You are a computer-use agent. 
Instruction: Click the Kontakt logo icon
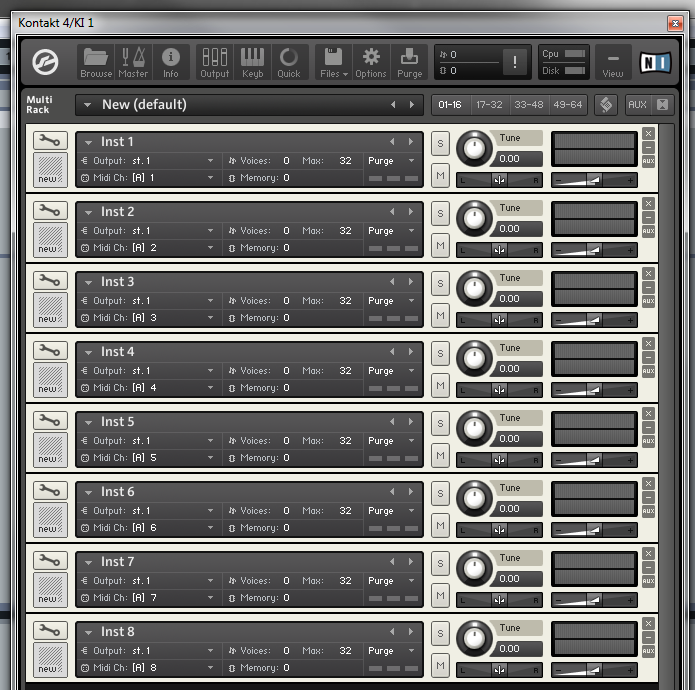(45, 62)
